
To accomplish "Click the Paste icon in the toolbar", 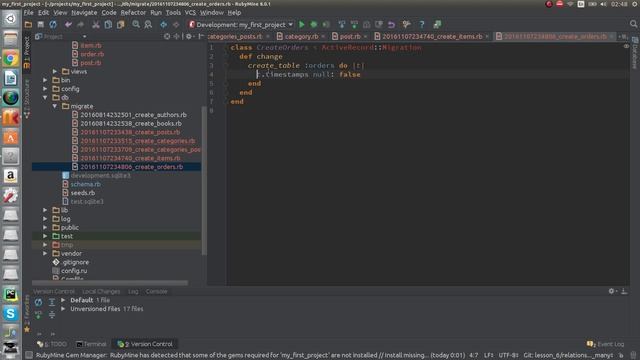I will (x=121, y=25).
